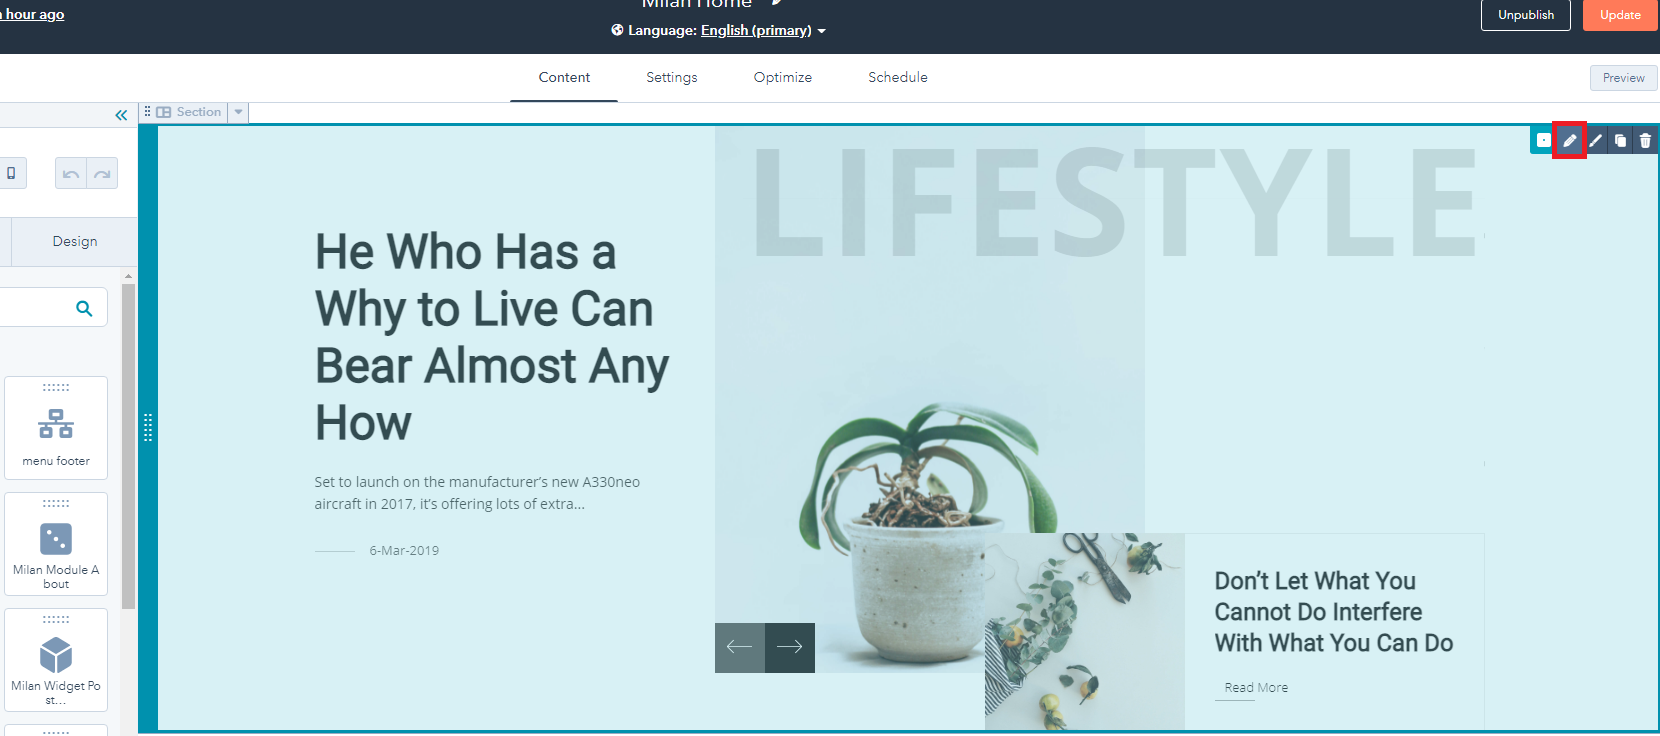This screenshot has height=736, width=1660.
Task: Click the pencil edit icon on the module
Action: coord(1569,141)
